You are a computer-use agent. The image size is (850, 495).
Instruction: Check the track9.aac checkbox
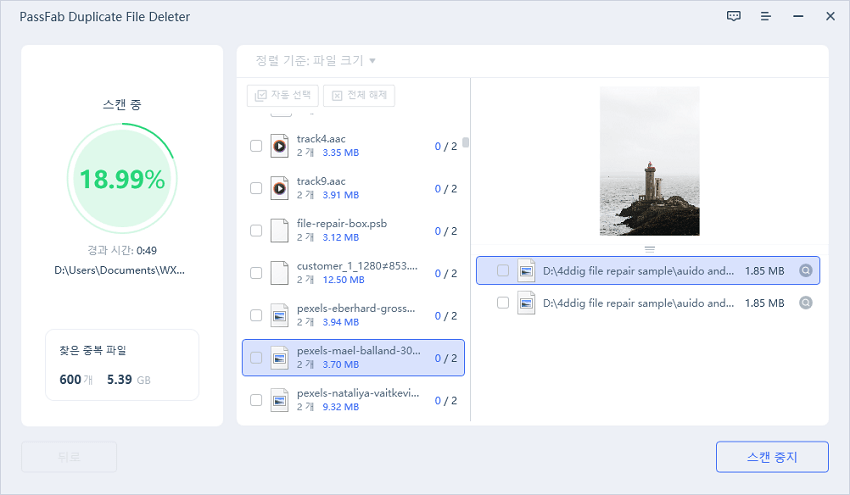(256, 188)
